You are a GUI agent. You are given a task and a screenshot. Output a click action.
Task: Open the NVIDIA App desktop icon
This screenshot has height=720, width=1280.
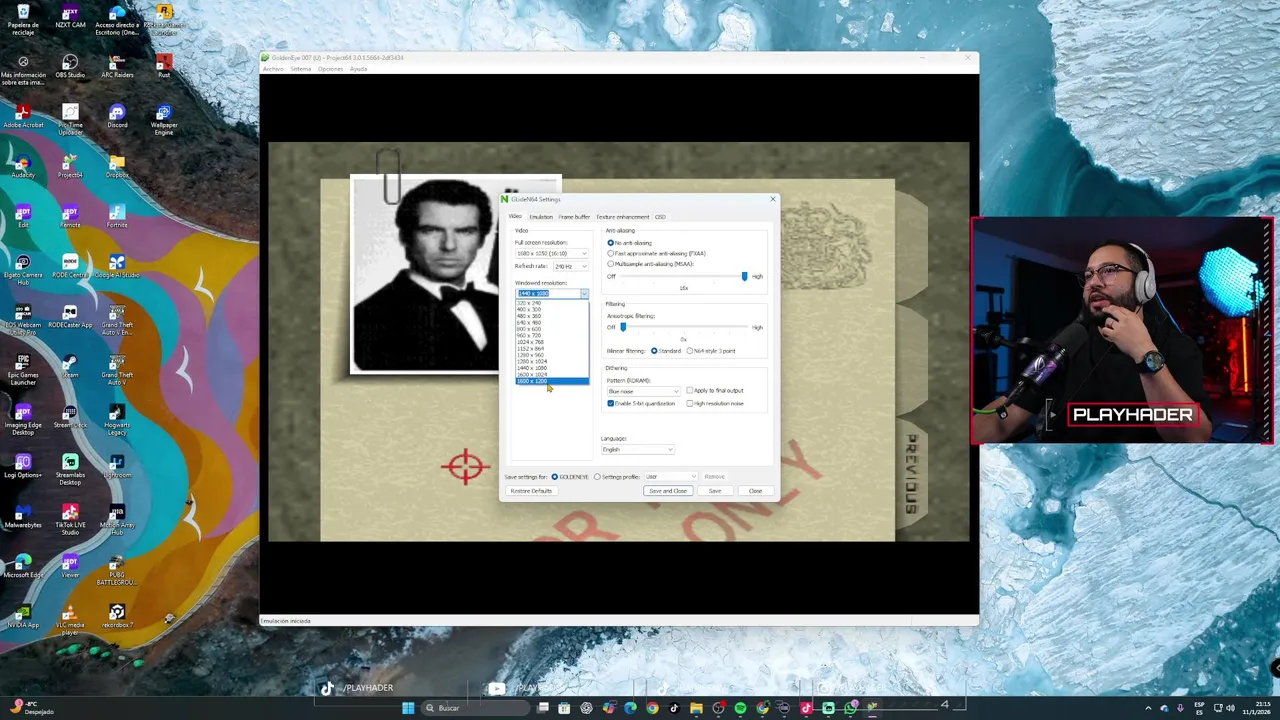point(23,616)
